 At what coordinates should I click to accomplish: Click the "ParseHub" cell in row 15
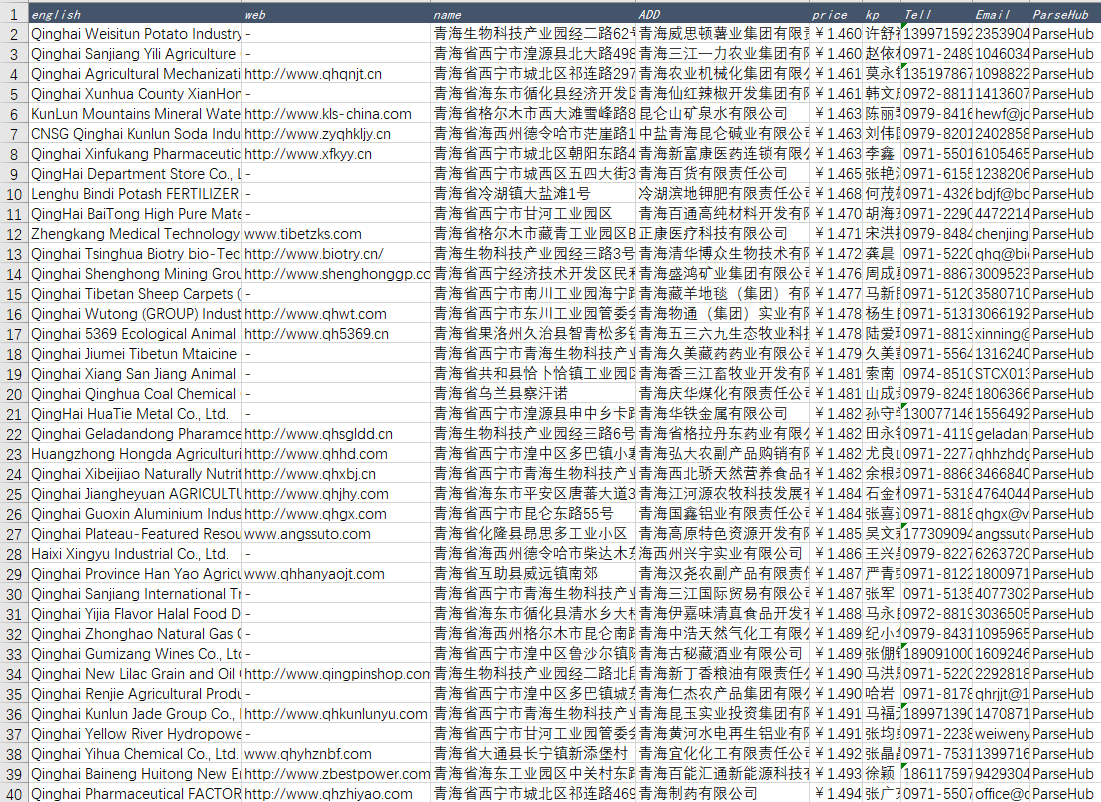tap(1064, 294)
